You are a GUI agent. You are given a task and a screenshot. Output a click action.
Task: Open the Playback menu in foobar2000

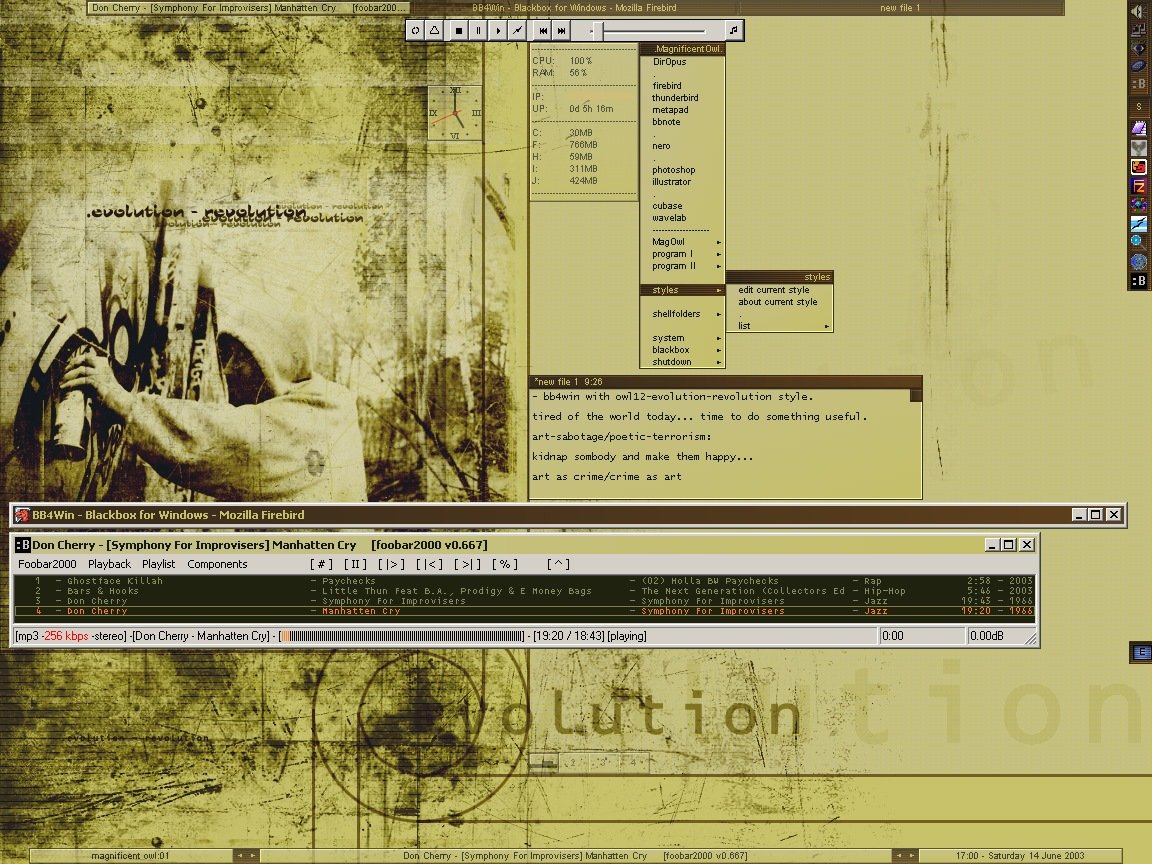(109, 564)
